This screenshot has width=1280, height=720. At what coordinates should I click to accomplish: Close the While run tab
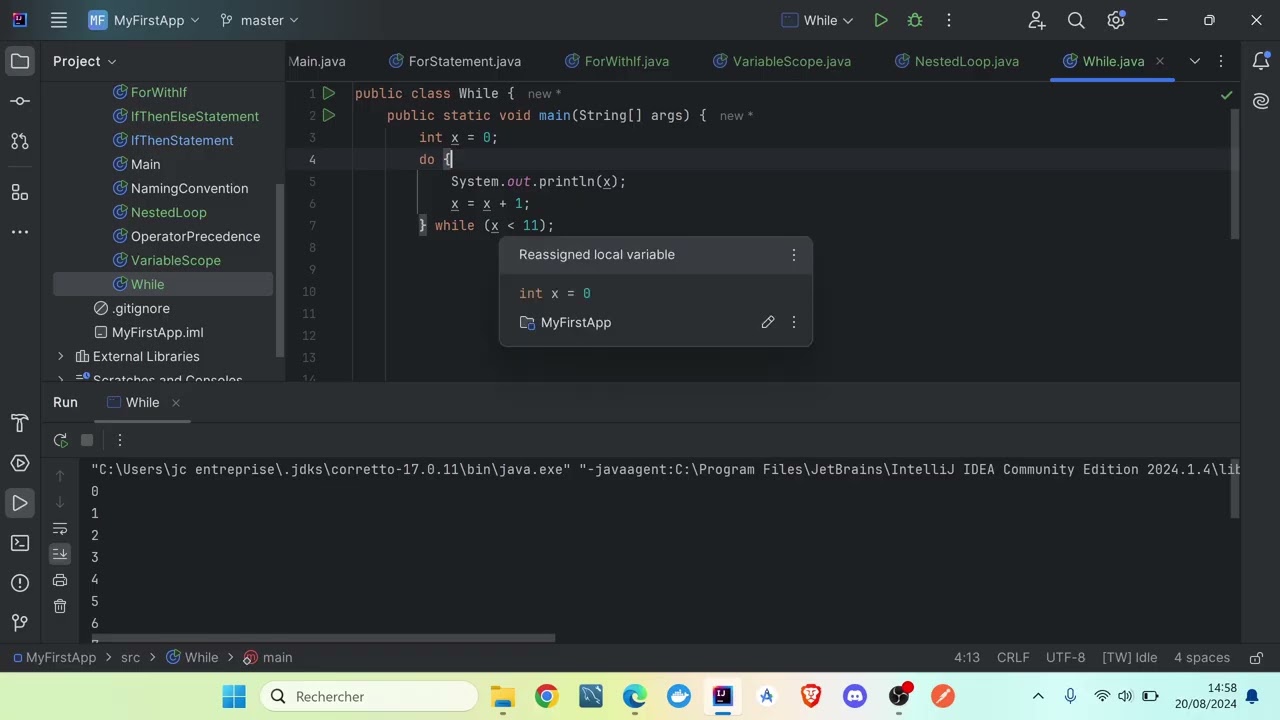pyautogui.click(x=175, y=402)
